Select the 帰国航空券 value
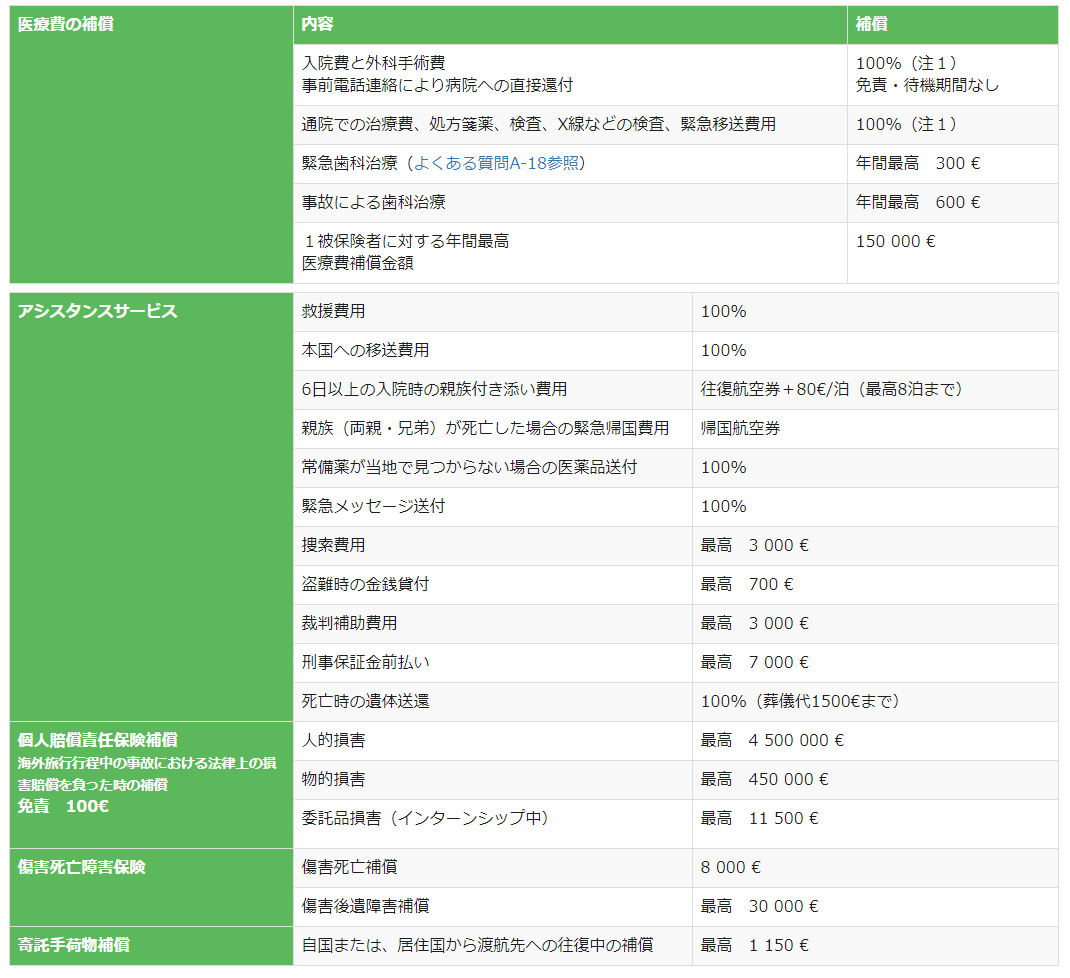1070x978 pixels. click(x=740, y=428)
